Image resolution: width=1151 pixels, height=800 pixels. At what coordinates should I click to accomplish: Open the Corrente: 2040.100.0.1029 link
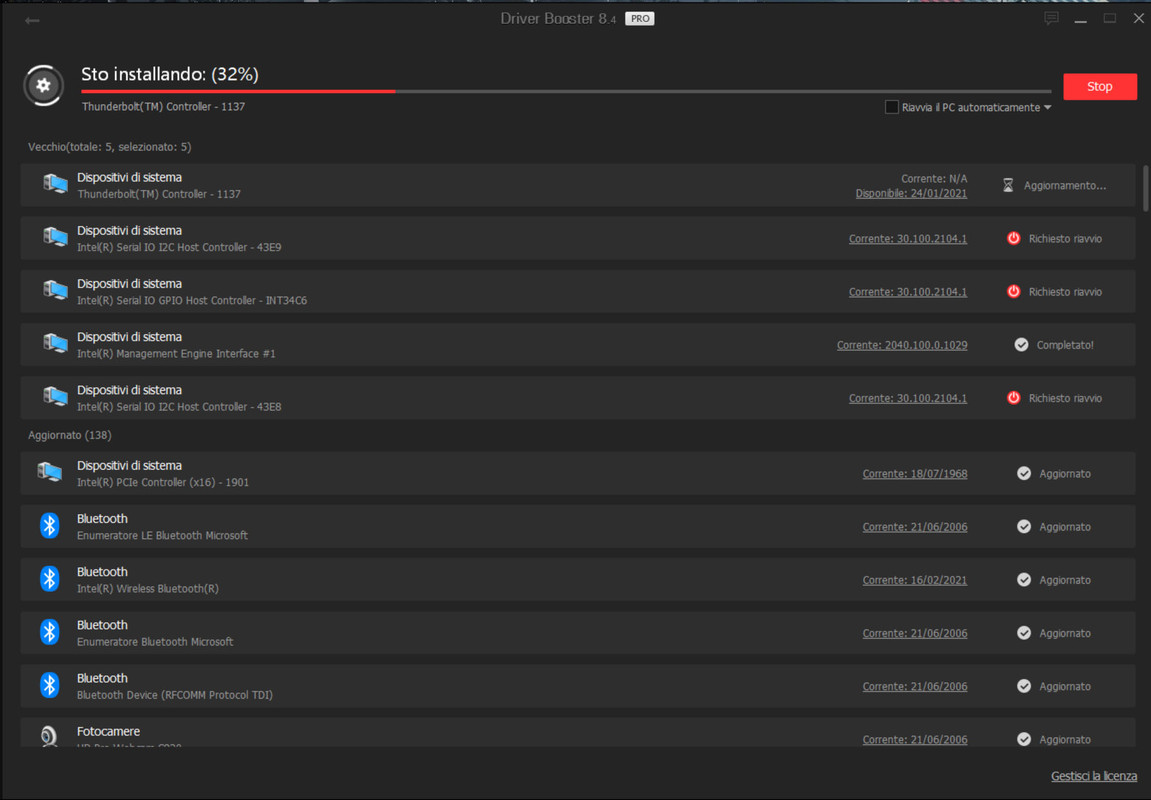click(x=901, y=345)
